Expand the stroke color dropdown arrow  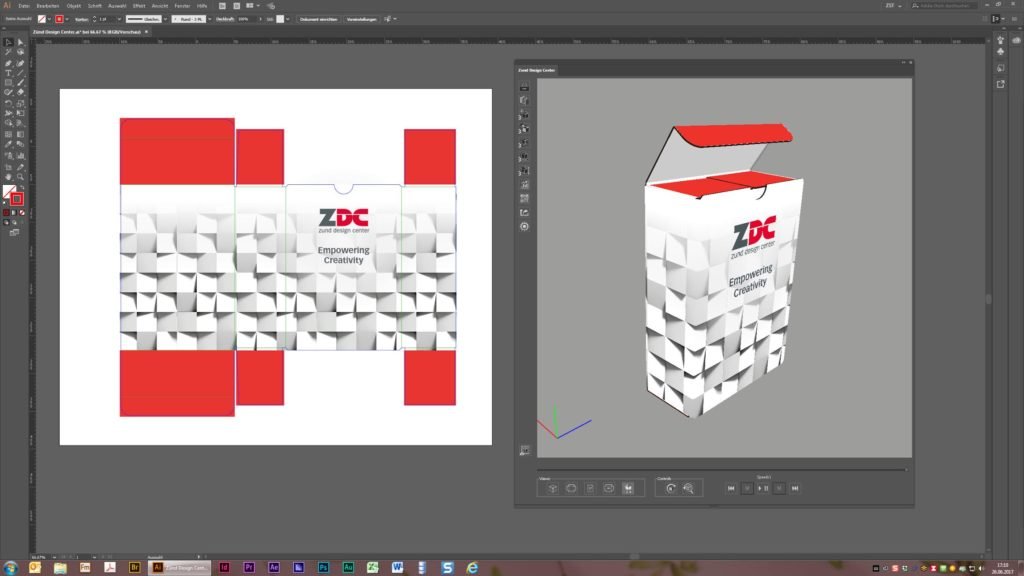(69, 19)
